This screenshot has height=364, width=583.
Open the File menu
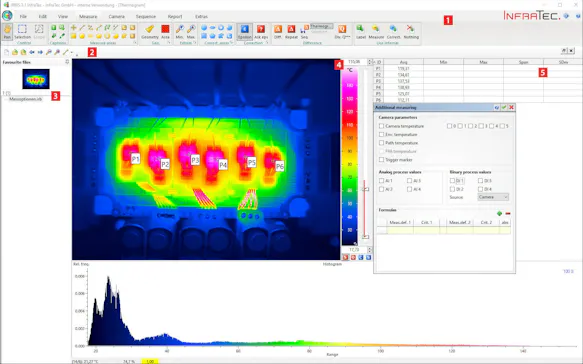point(23,16)
